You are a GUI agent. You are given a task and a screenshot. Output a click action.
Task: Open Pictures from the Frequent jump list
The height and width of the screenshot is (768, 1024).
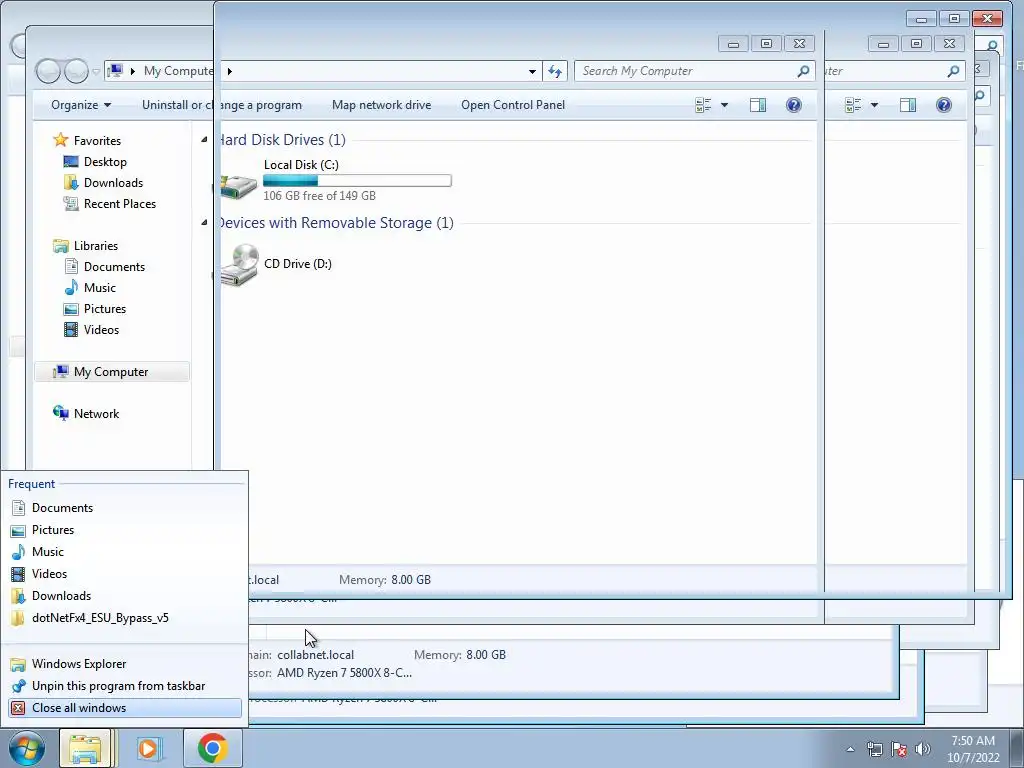52,530
